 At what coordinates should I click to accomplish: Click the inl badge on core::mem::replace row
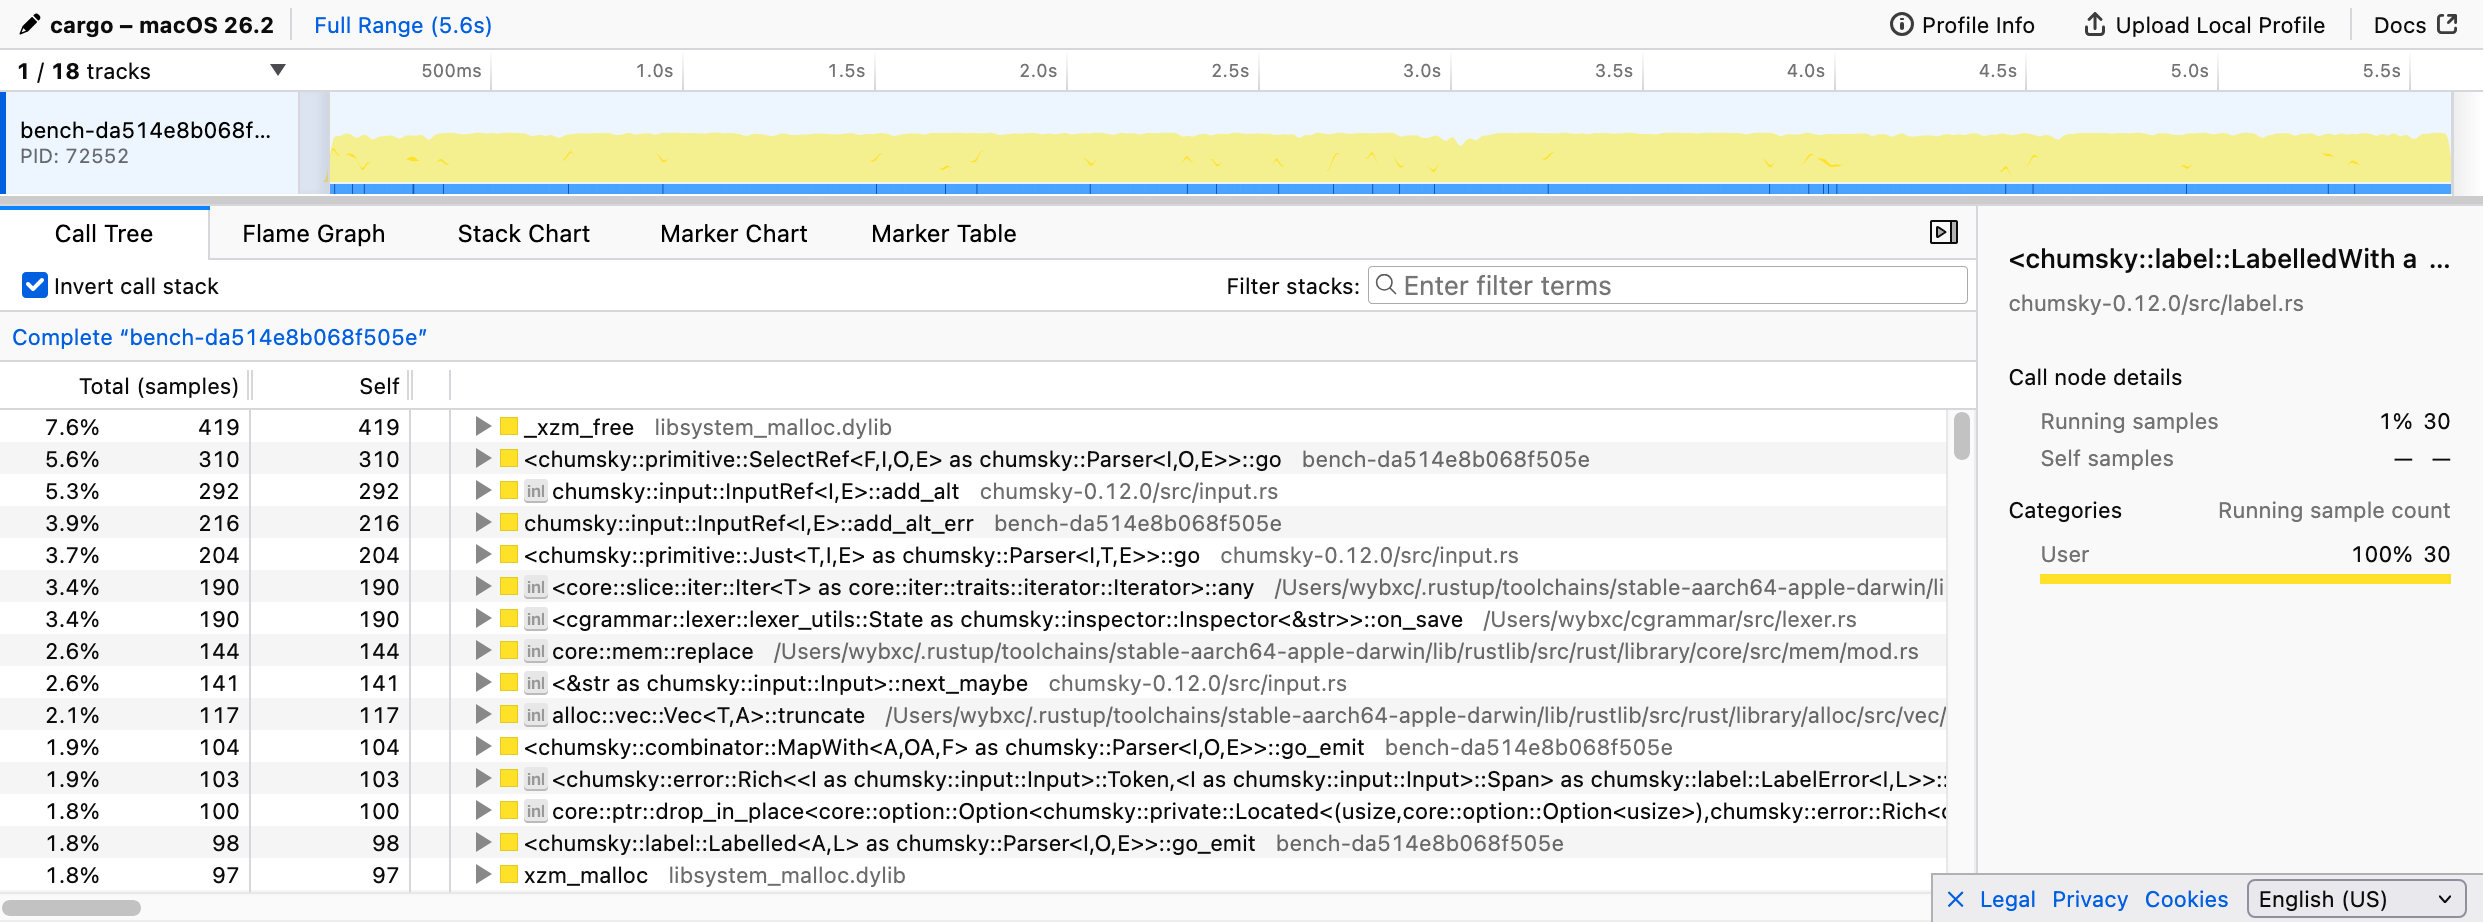click(x=536, y=651)
